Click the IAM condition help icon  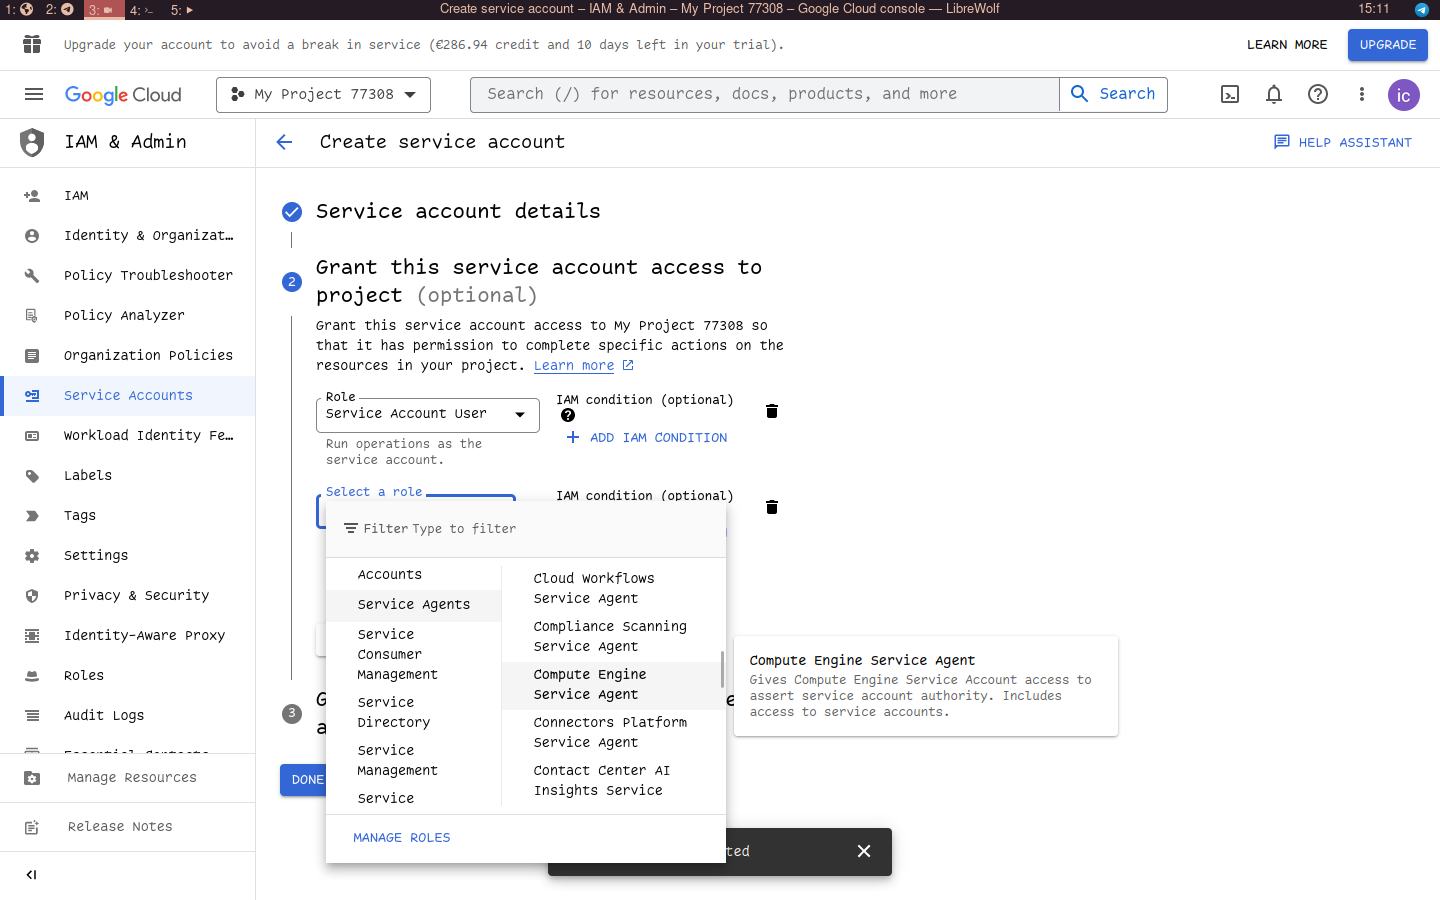[567, 414]
